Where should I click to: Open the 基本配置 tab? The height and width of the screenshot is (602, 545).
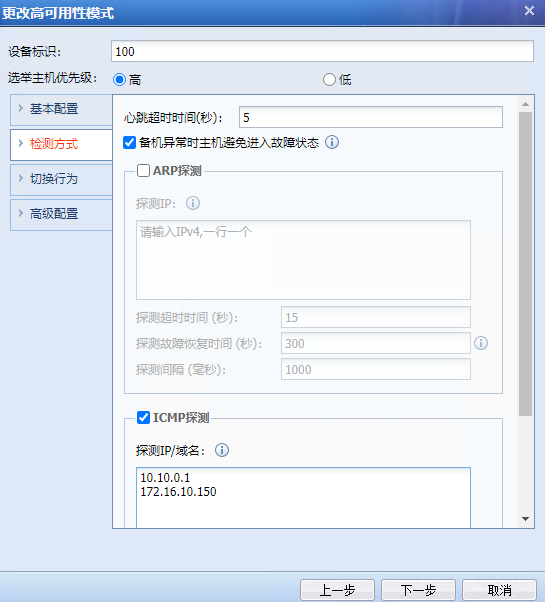pos(61,109)
